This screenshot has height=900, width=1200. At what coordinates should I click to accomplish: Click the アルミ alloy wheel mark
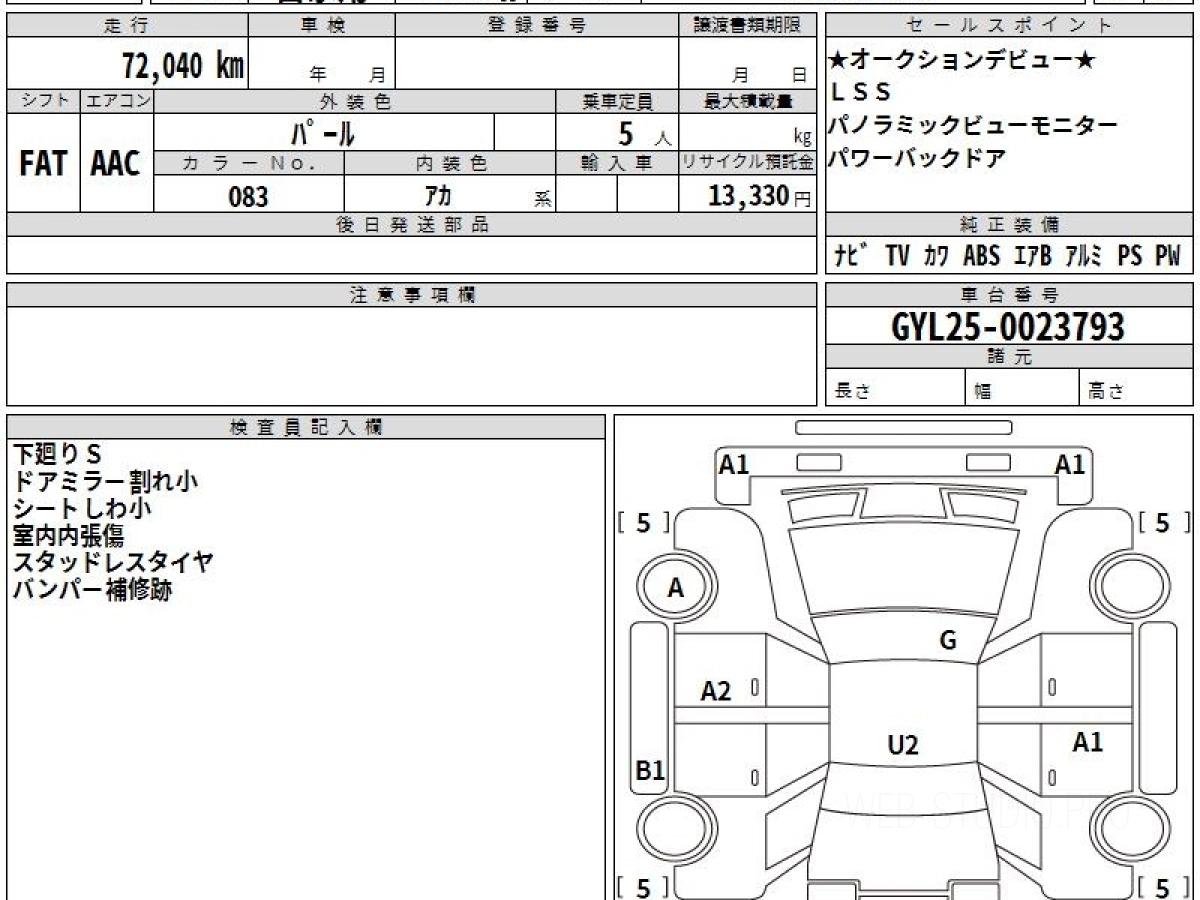1084,256
